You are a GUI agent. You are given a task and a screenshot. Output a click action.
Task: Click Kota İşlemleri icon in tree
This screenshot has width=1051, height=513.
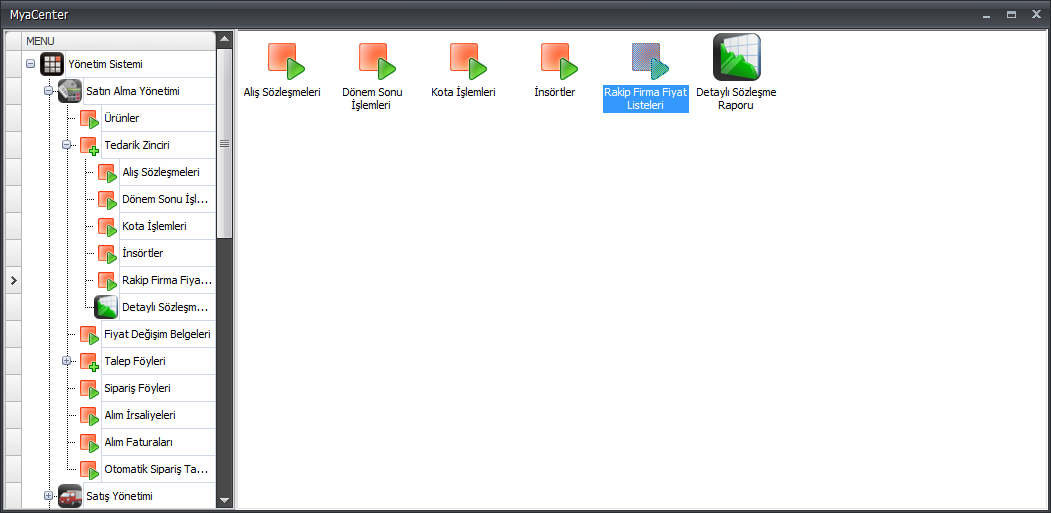tap(107, 227)
